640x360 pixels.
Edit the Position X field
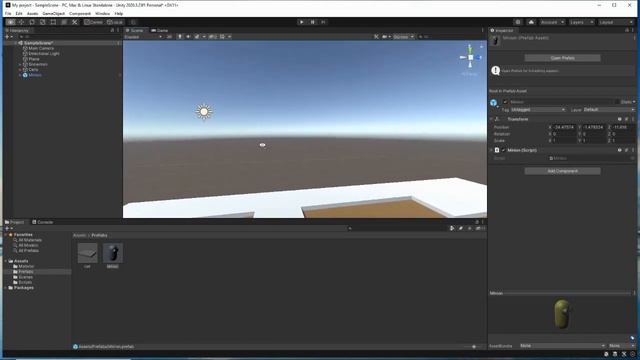tap(564, 127)
